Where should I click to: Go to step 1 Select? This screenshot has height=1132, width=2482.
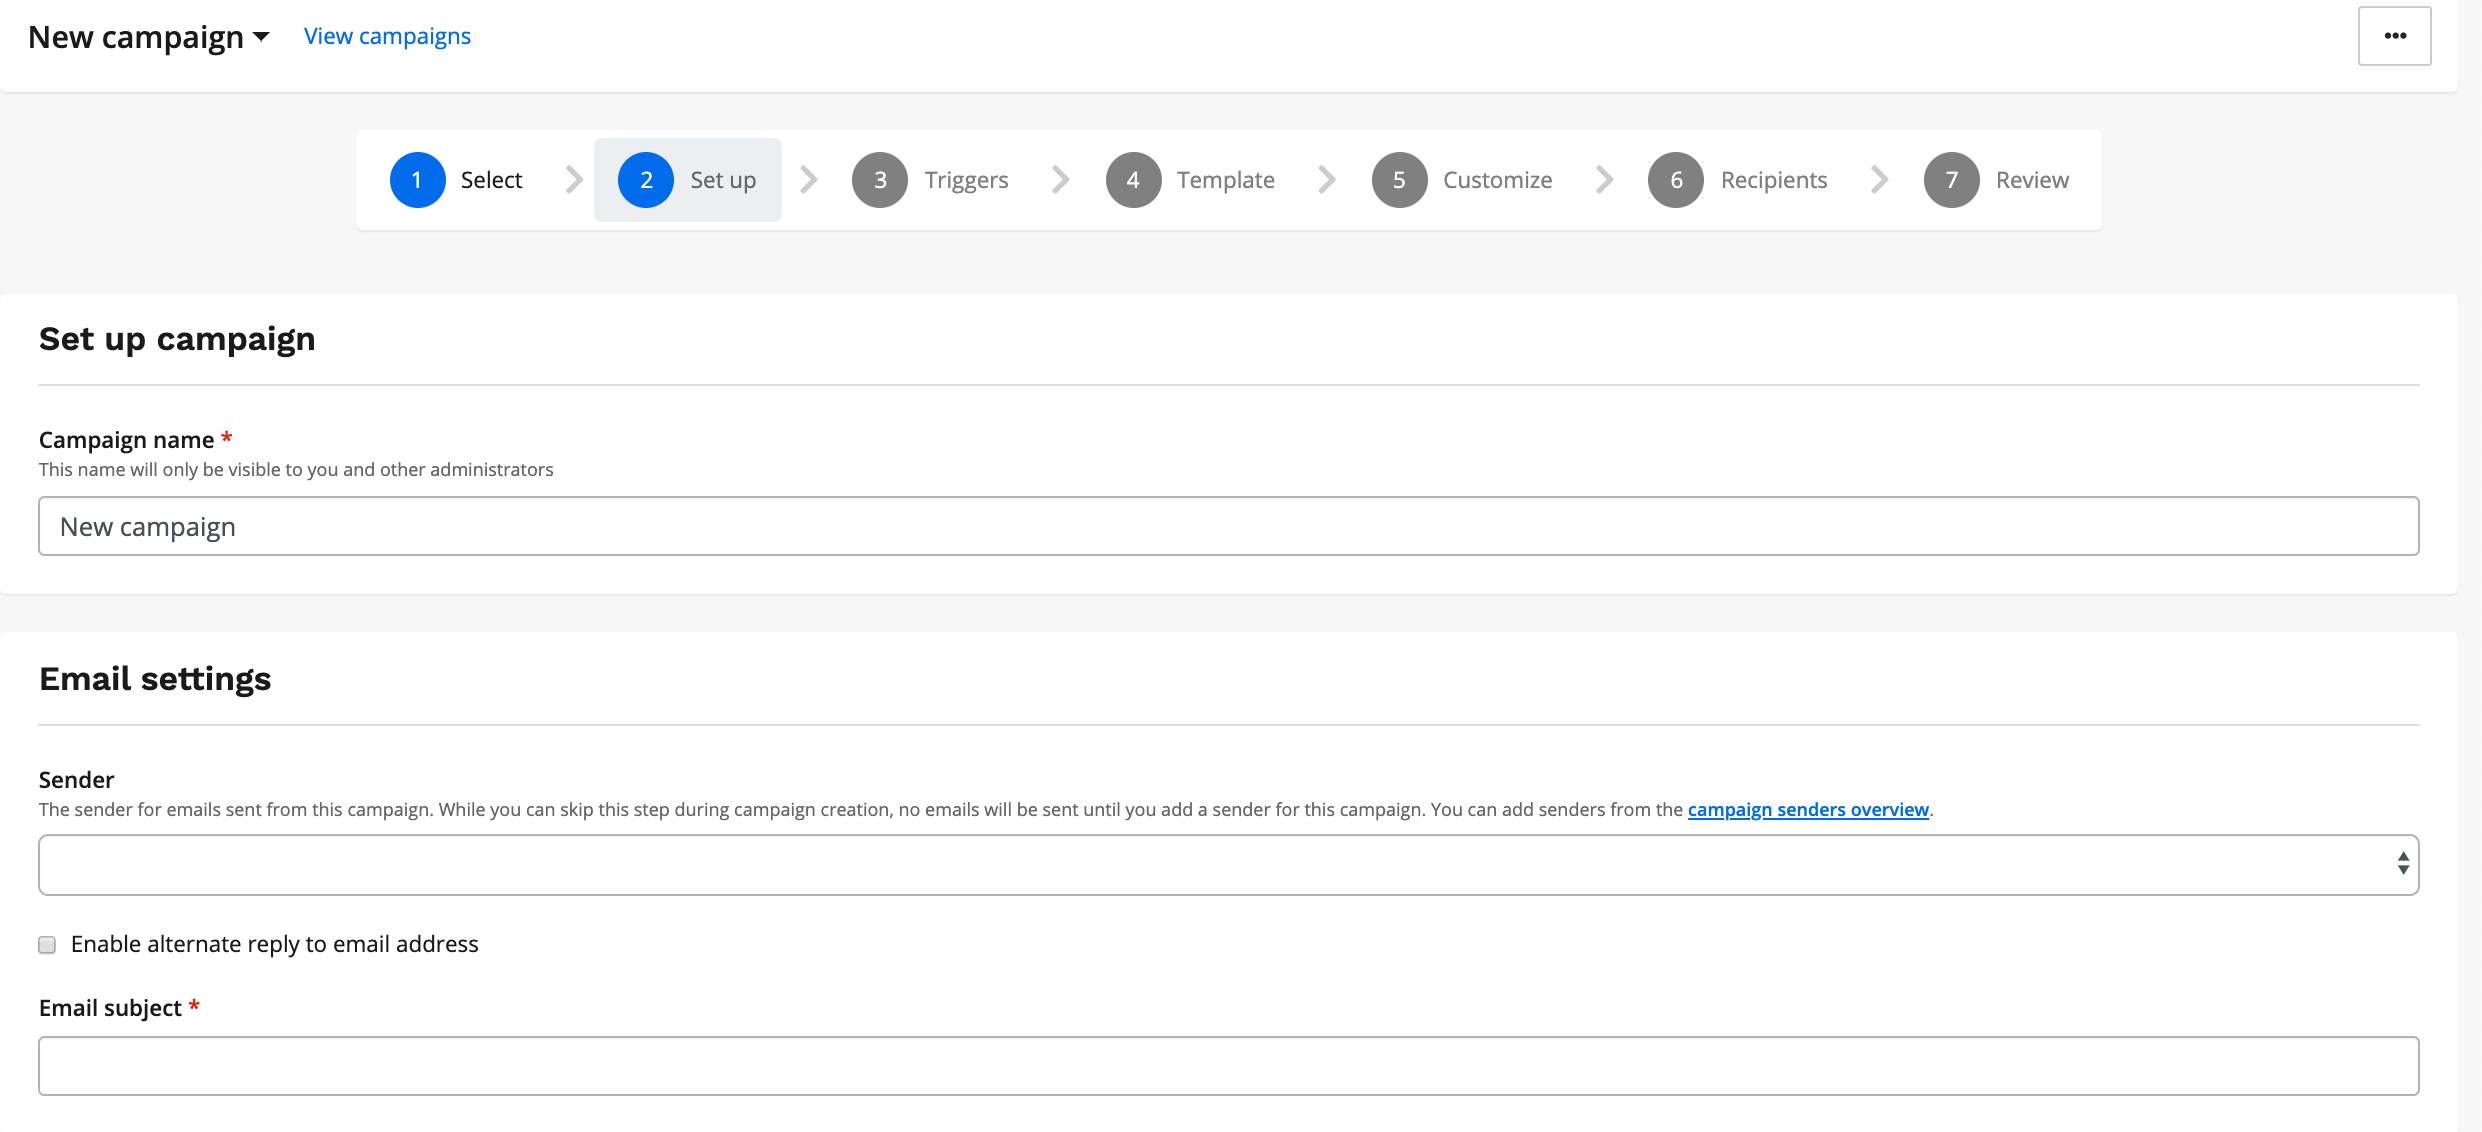tap(458, 180)
